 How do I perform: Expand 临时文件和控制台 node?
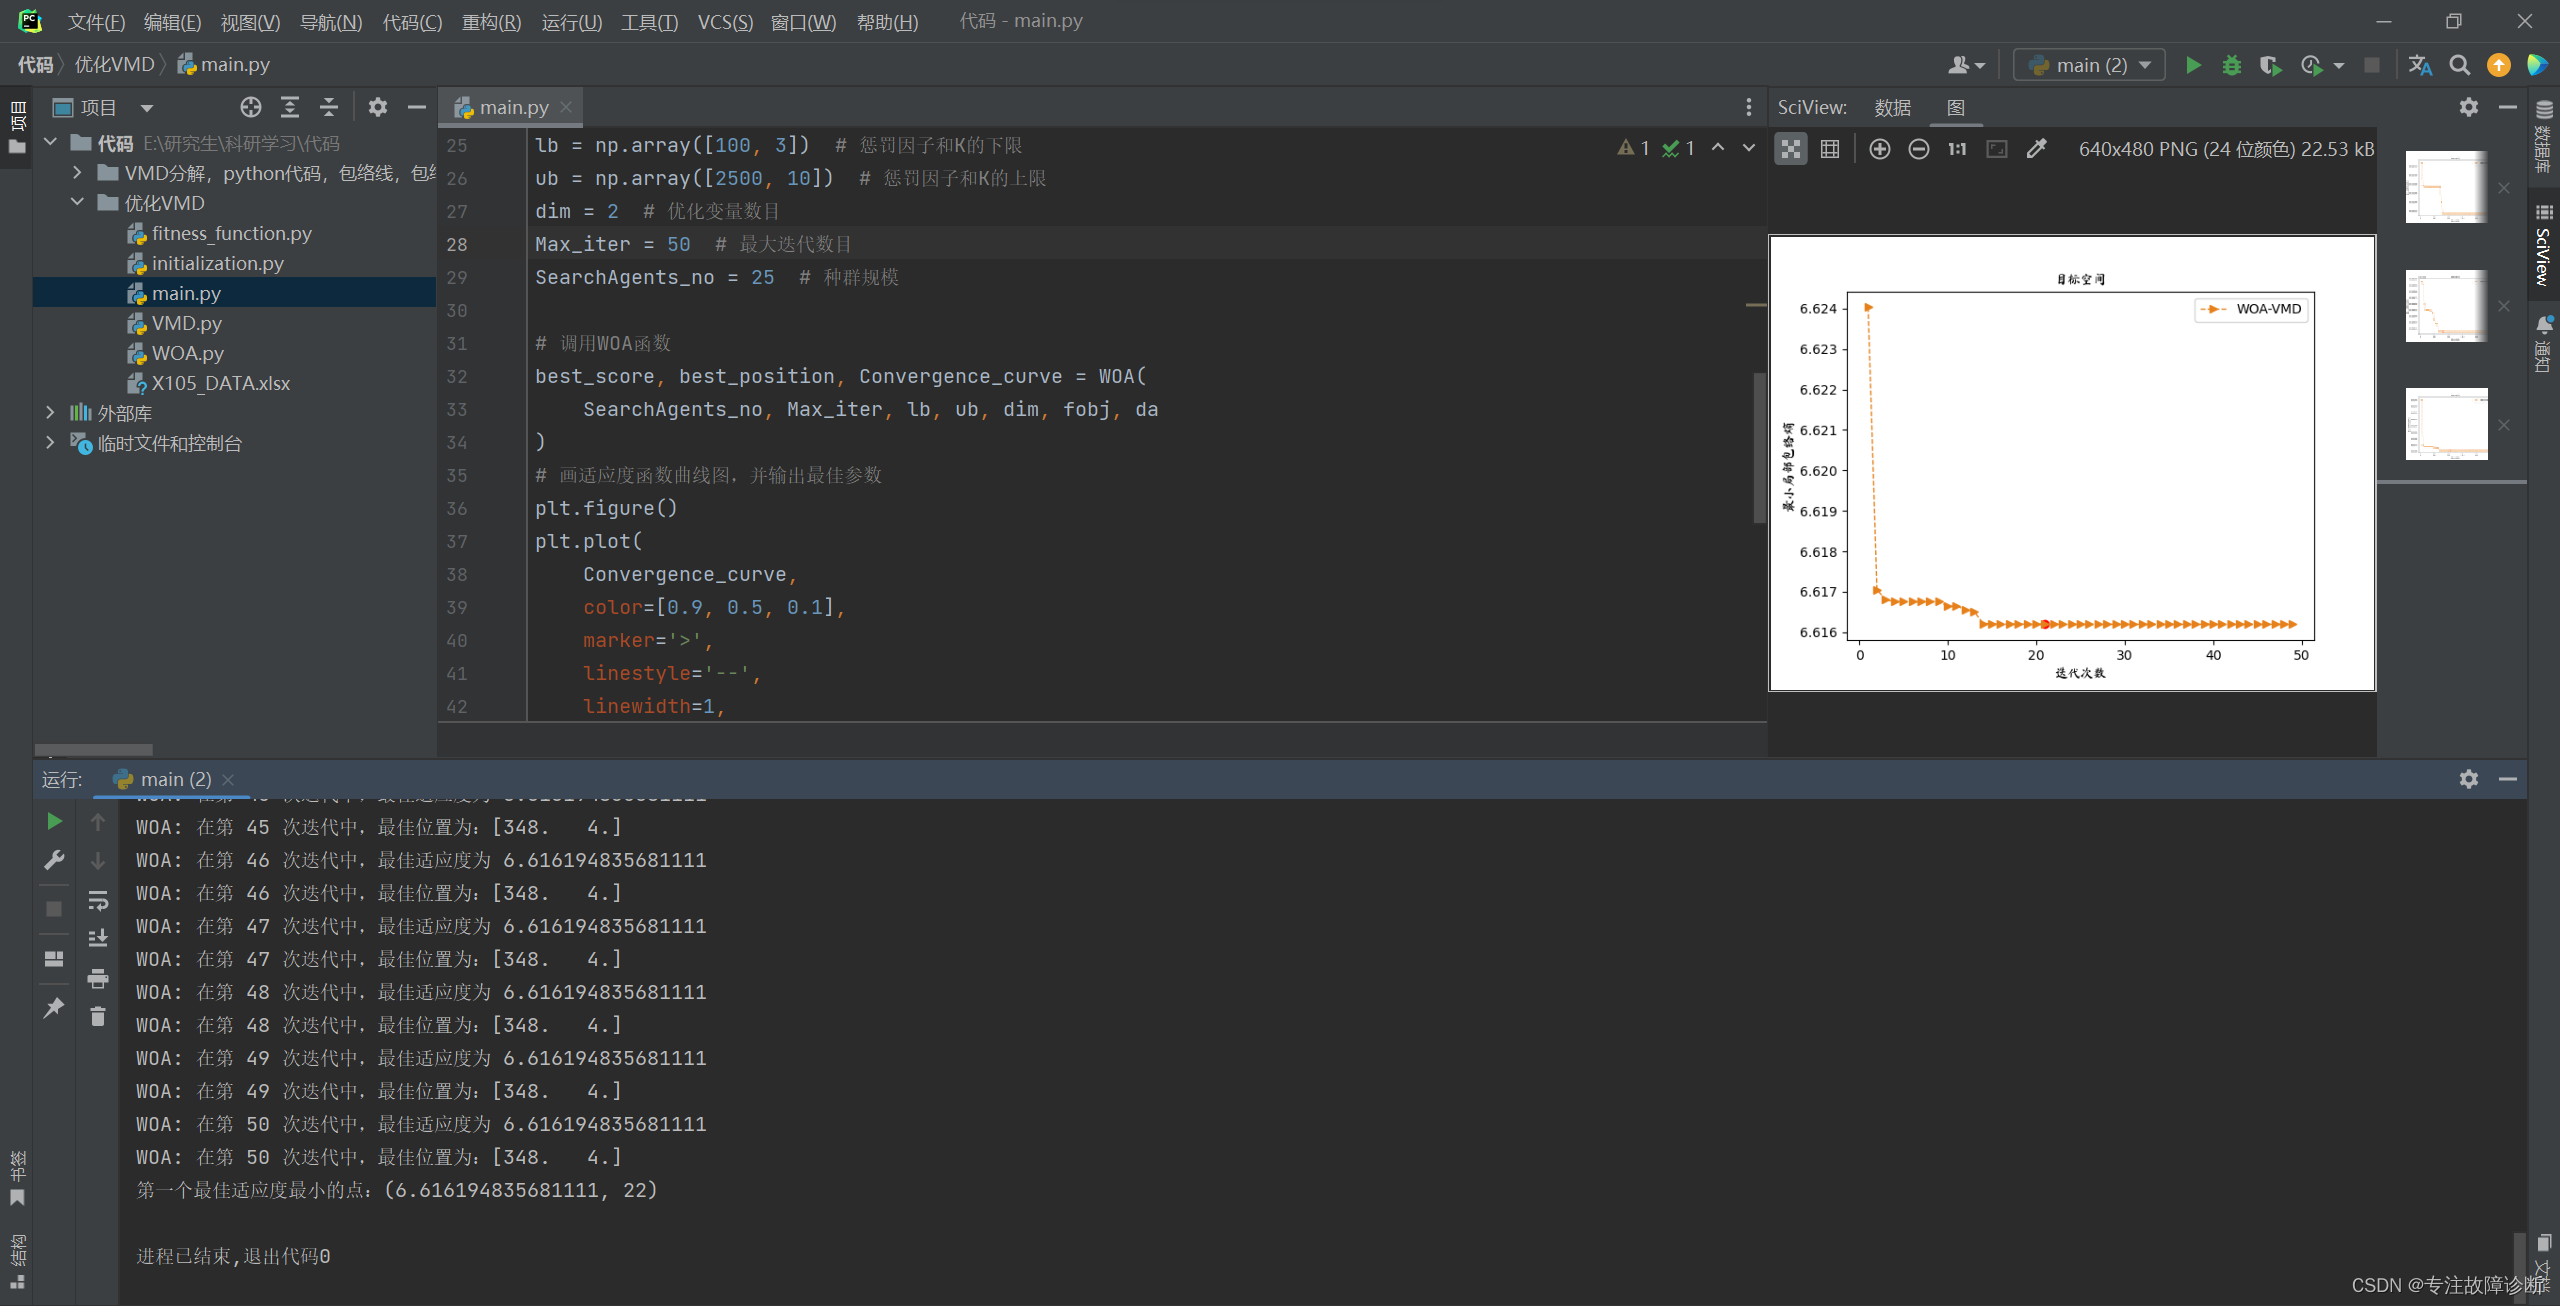(50, 443)
